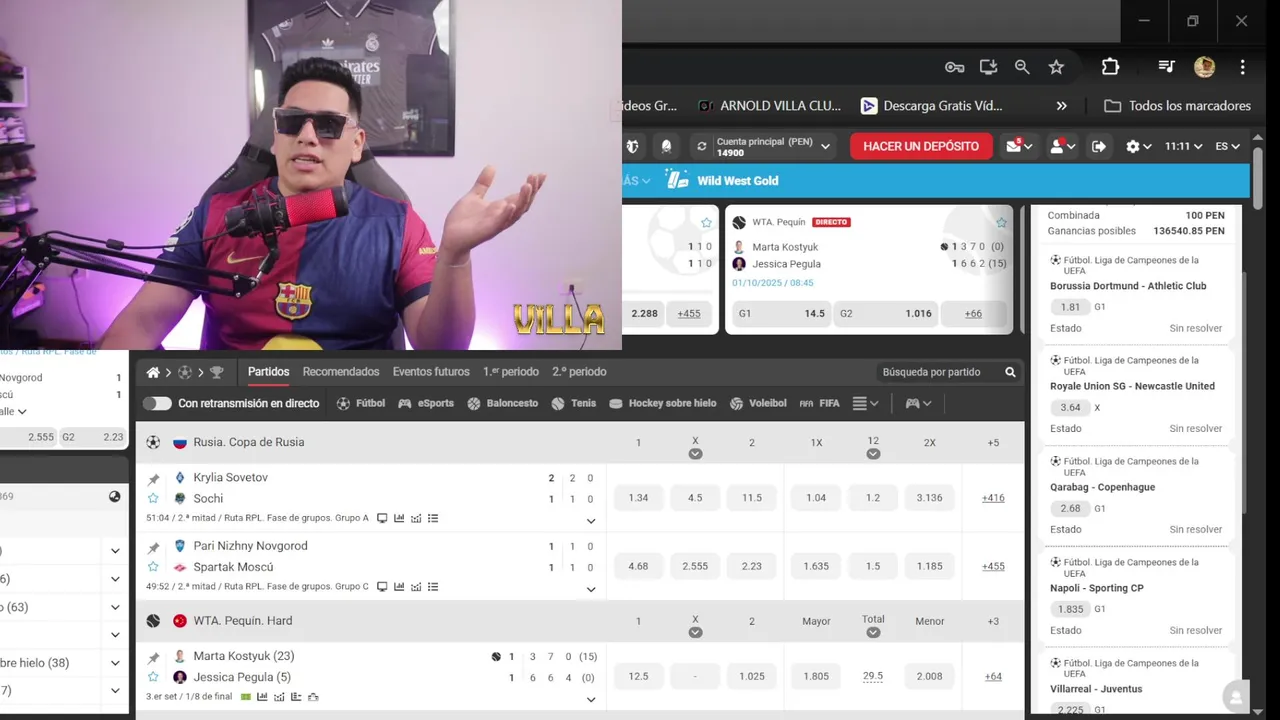Pin the Marta Kostyuk match
The image size is (1280, 720).
(x=153, y=658)
